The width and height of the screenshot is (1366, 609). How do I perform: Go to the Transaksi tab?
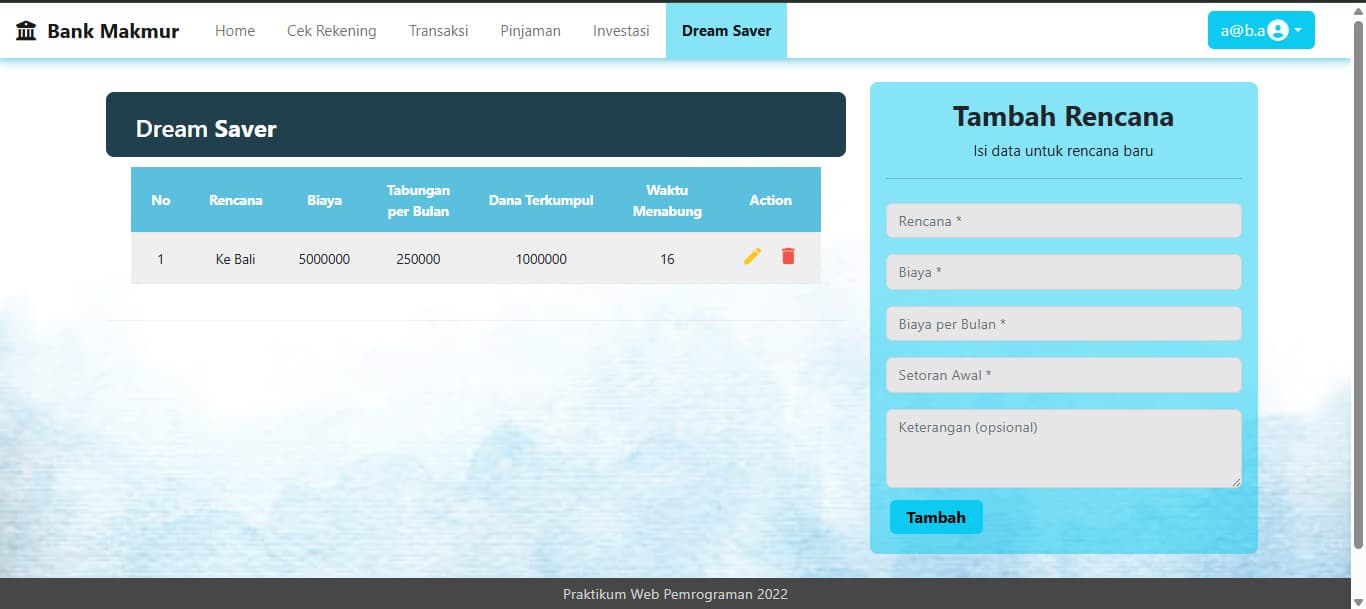pos(438,30)
